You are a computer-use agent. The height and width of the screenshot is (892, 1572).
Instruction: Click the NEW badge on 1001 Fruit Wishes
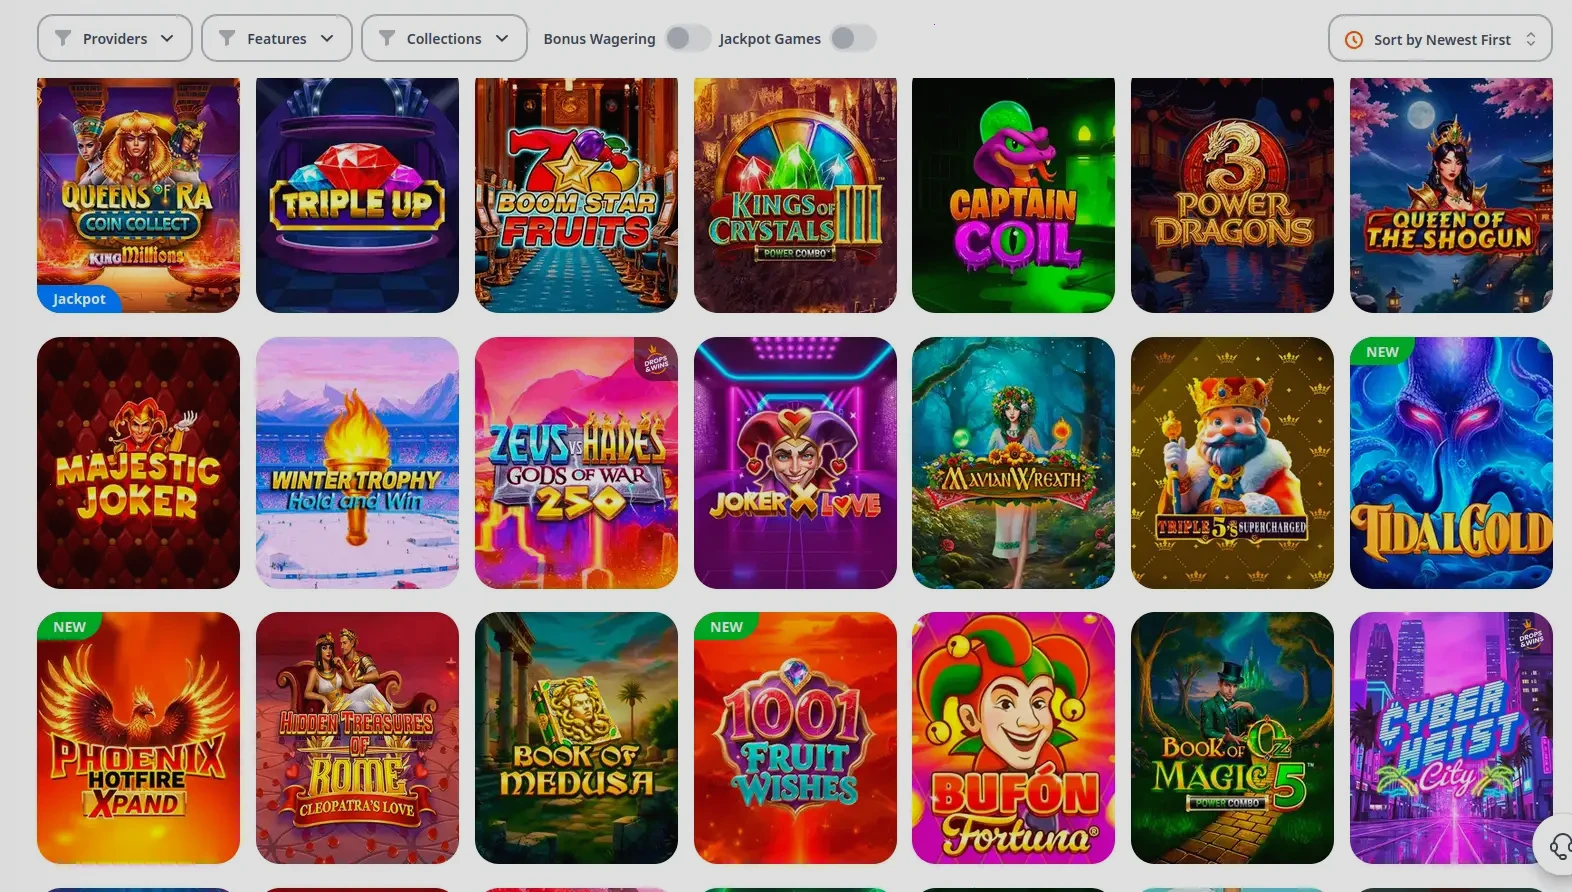[726, 626]
